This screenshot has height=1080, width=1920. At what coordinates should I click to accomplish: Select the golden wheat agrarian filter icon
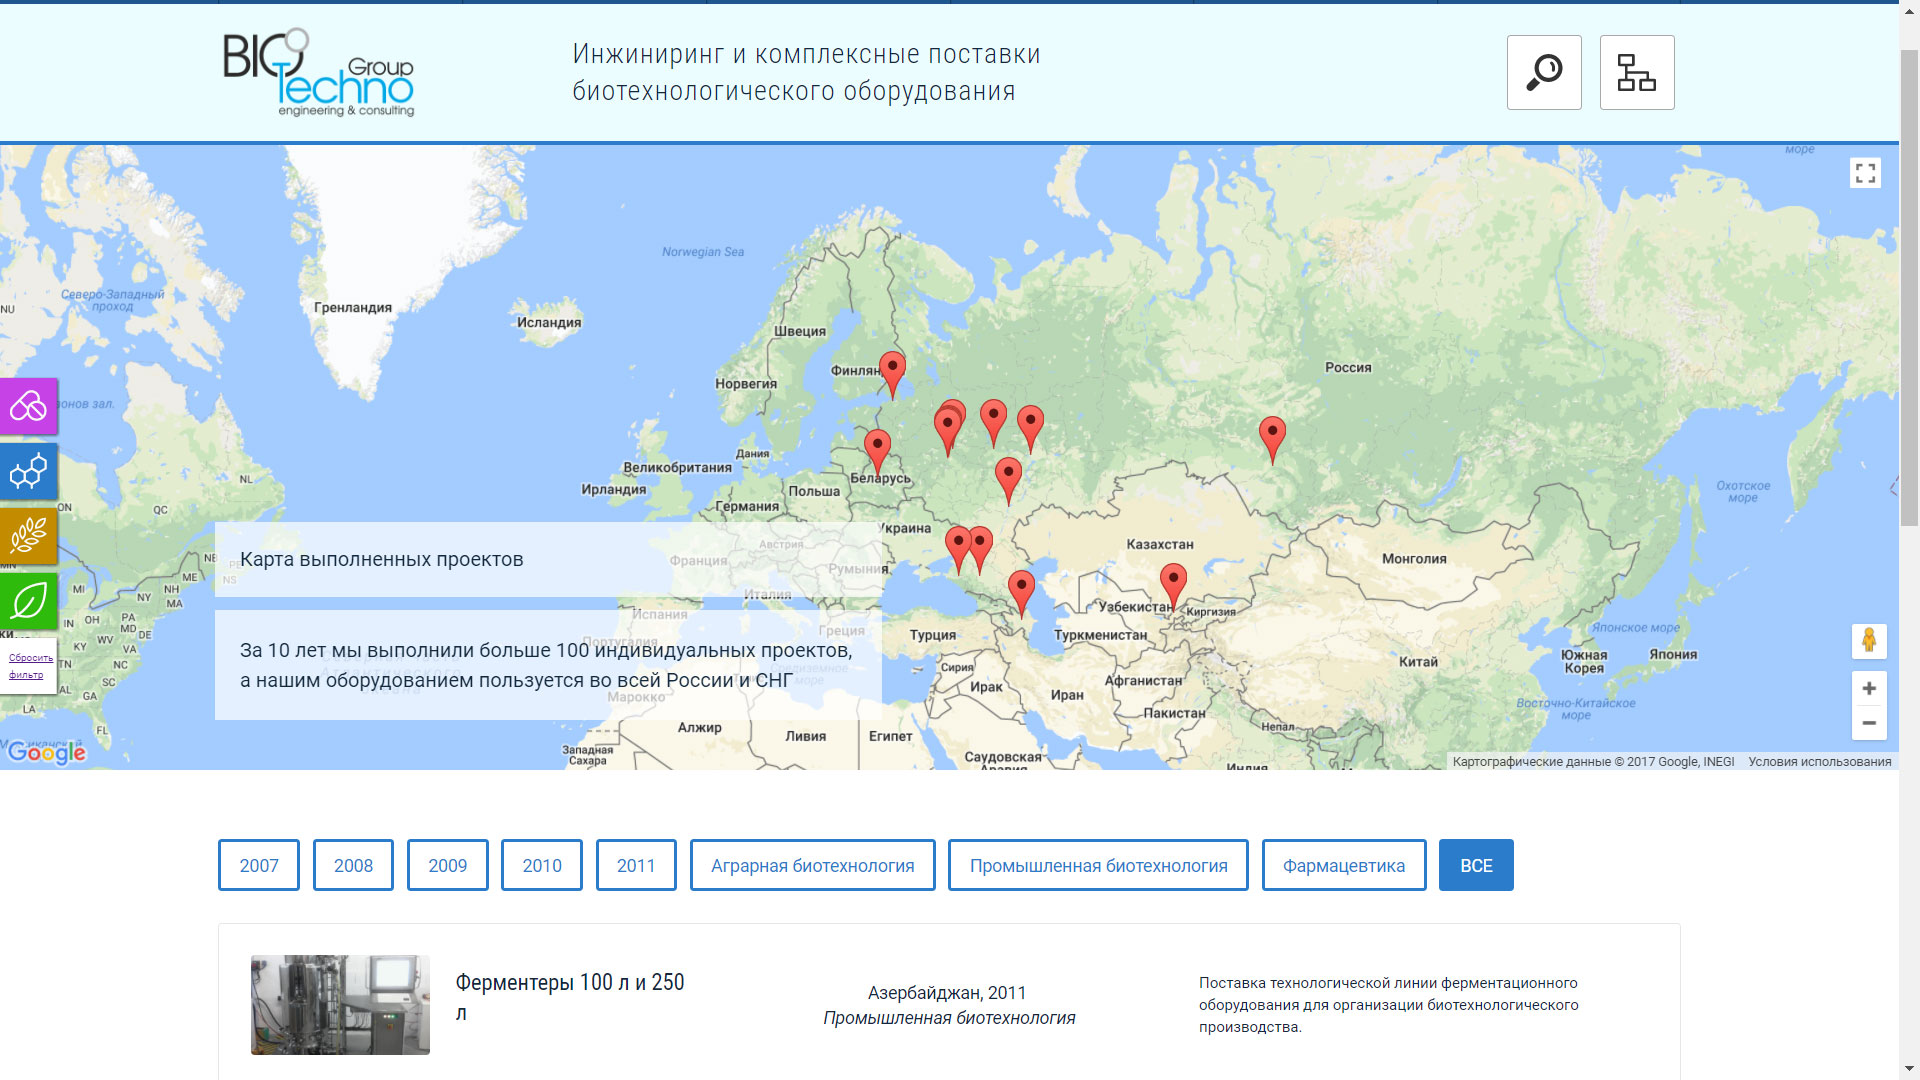(28, 536)
